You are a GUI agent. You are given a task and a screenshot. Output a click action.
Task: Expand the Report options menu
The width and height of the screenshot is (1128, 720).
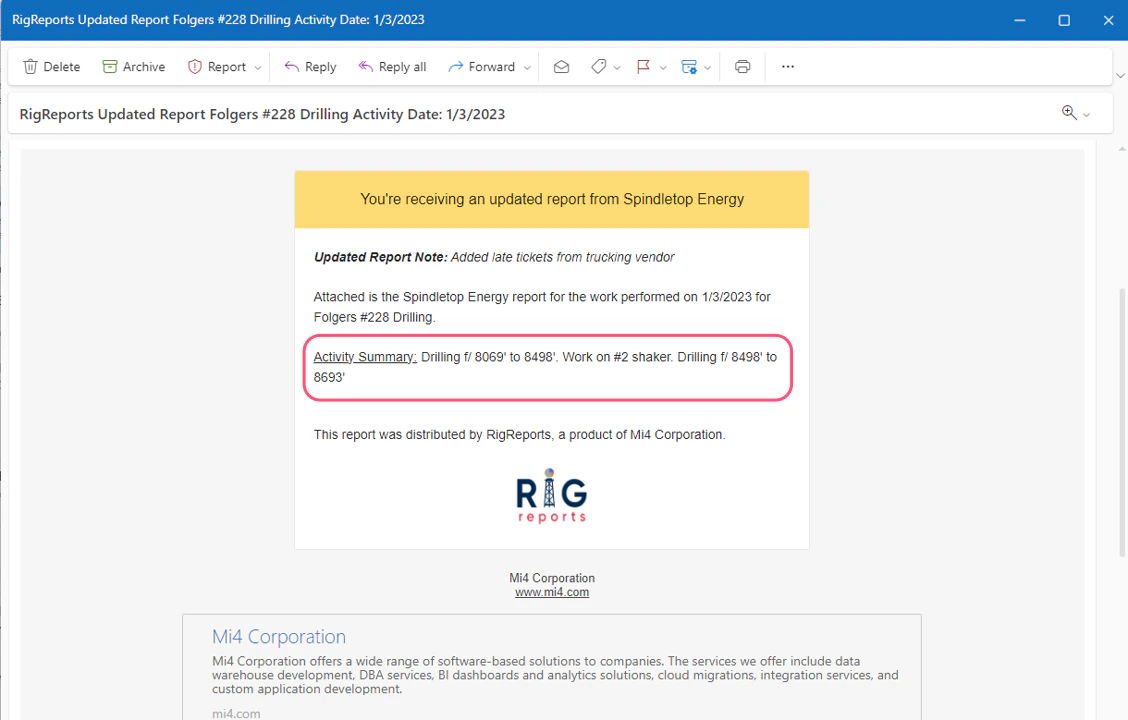tap(257, 66)
